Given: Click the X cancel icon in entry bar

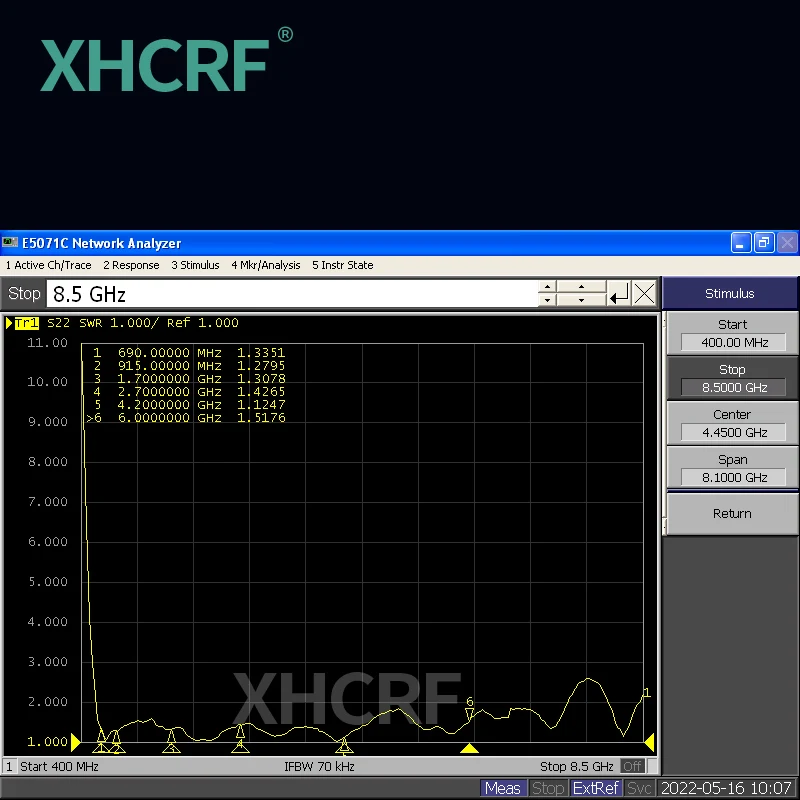Looking at the screenshot, I should click(x=645, y=294).
